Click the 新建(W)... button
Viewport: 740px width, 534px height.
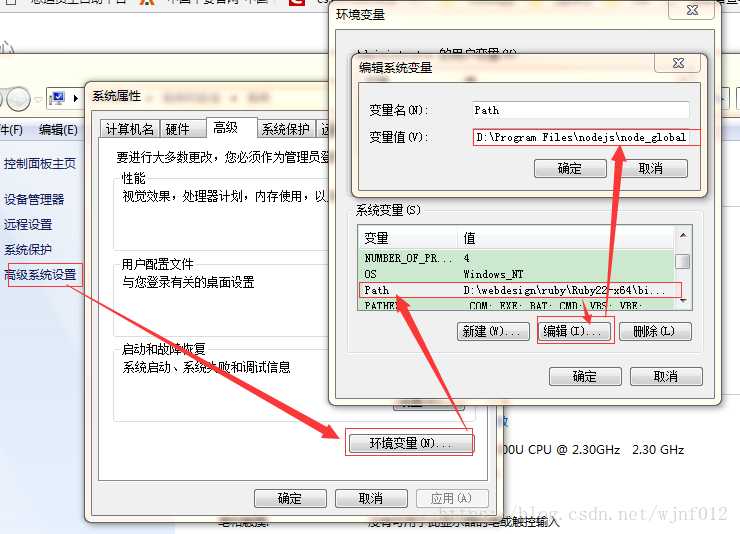(491, 331)
